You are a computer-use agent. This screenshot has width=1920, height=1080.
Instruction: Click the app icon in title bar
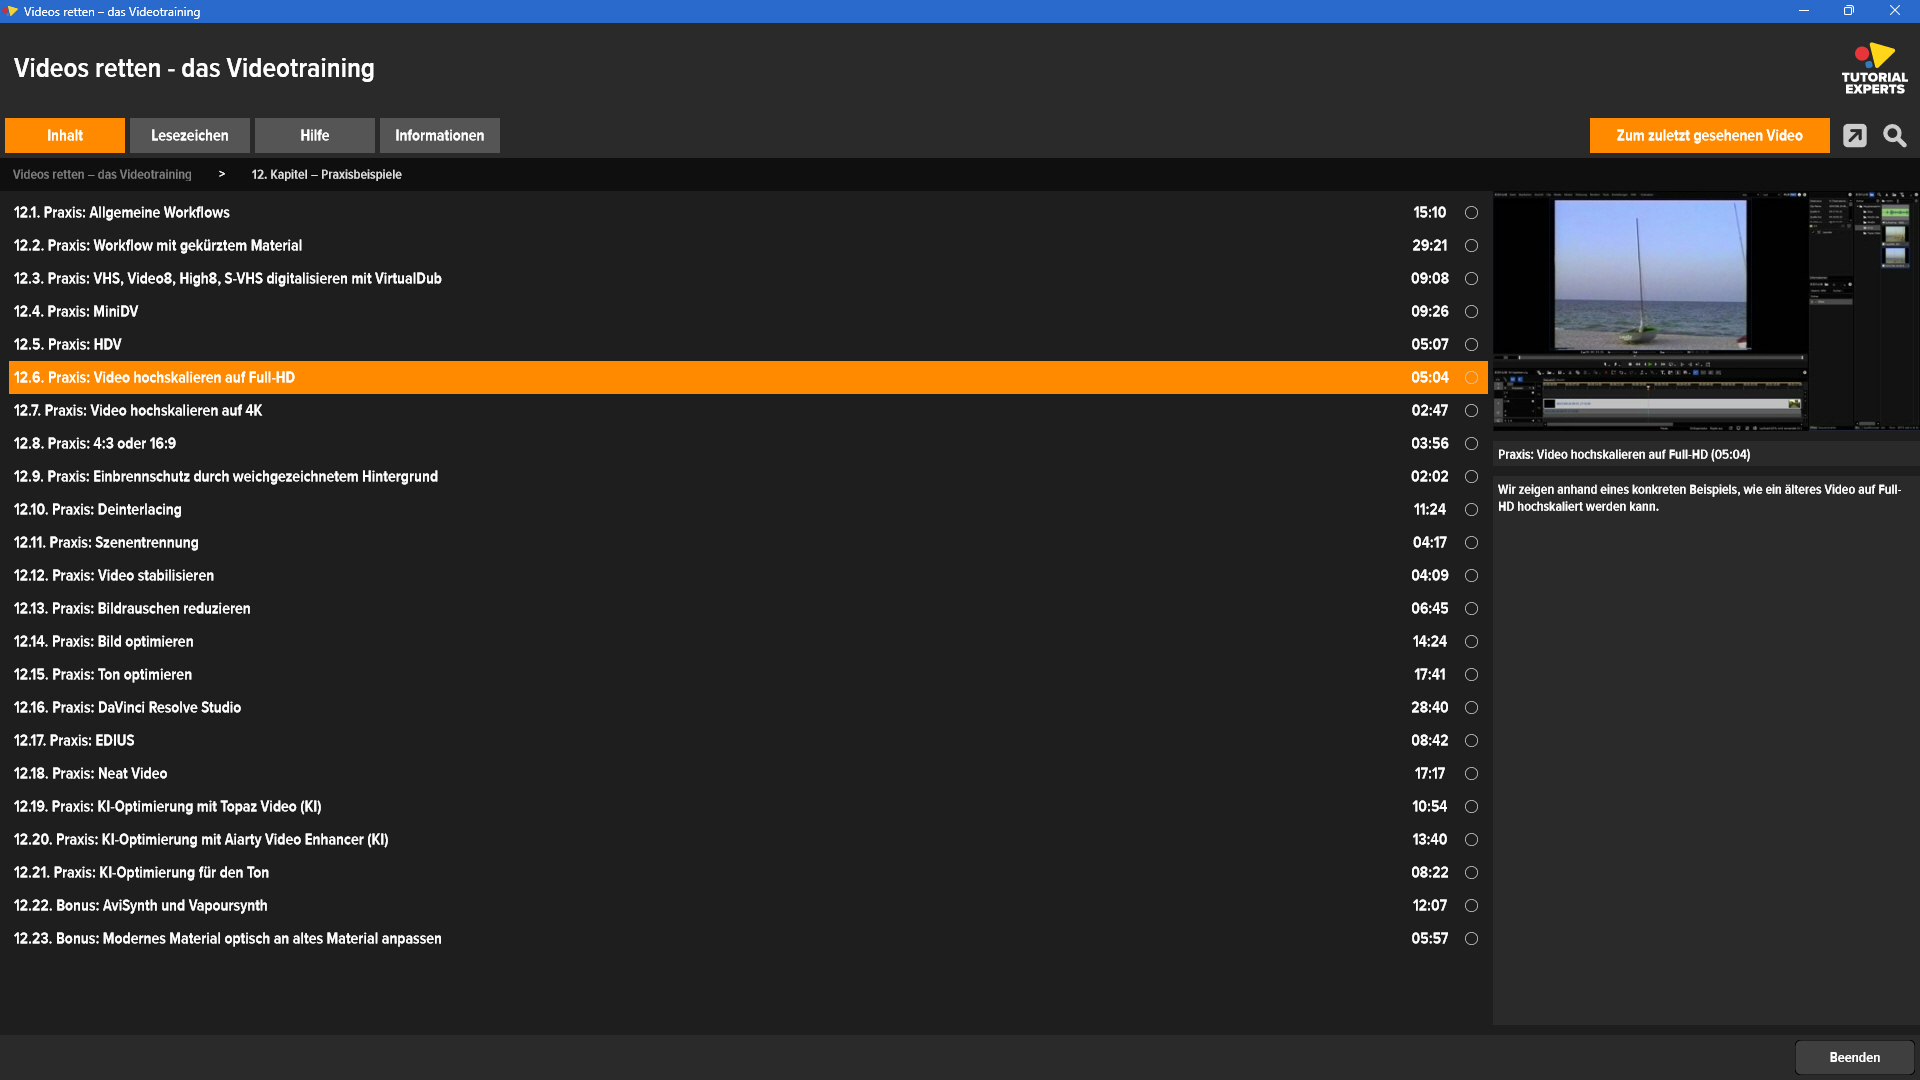(12, 11)
